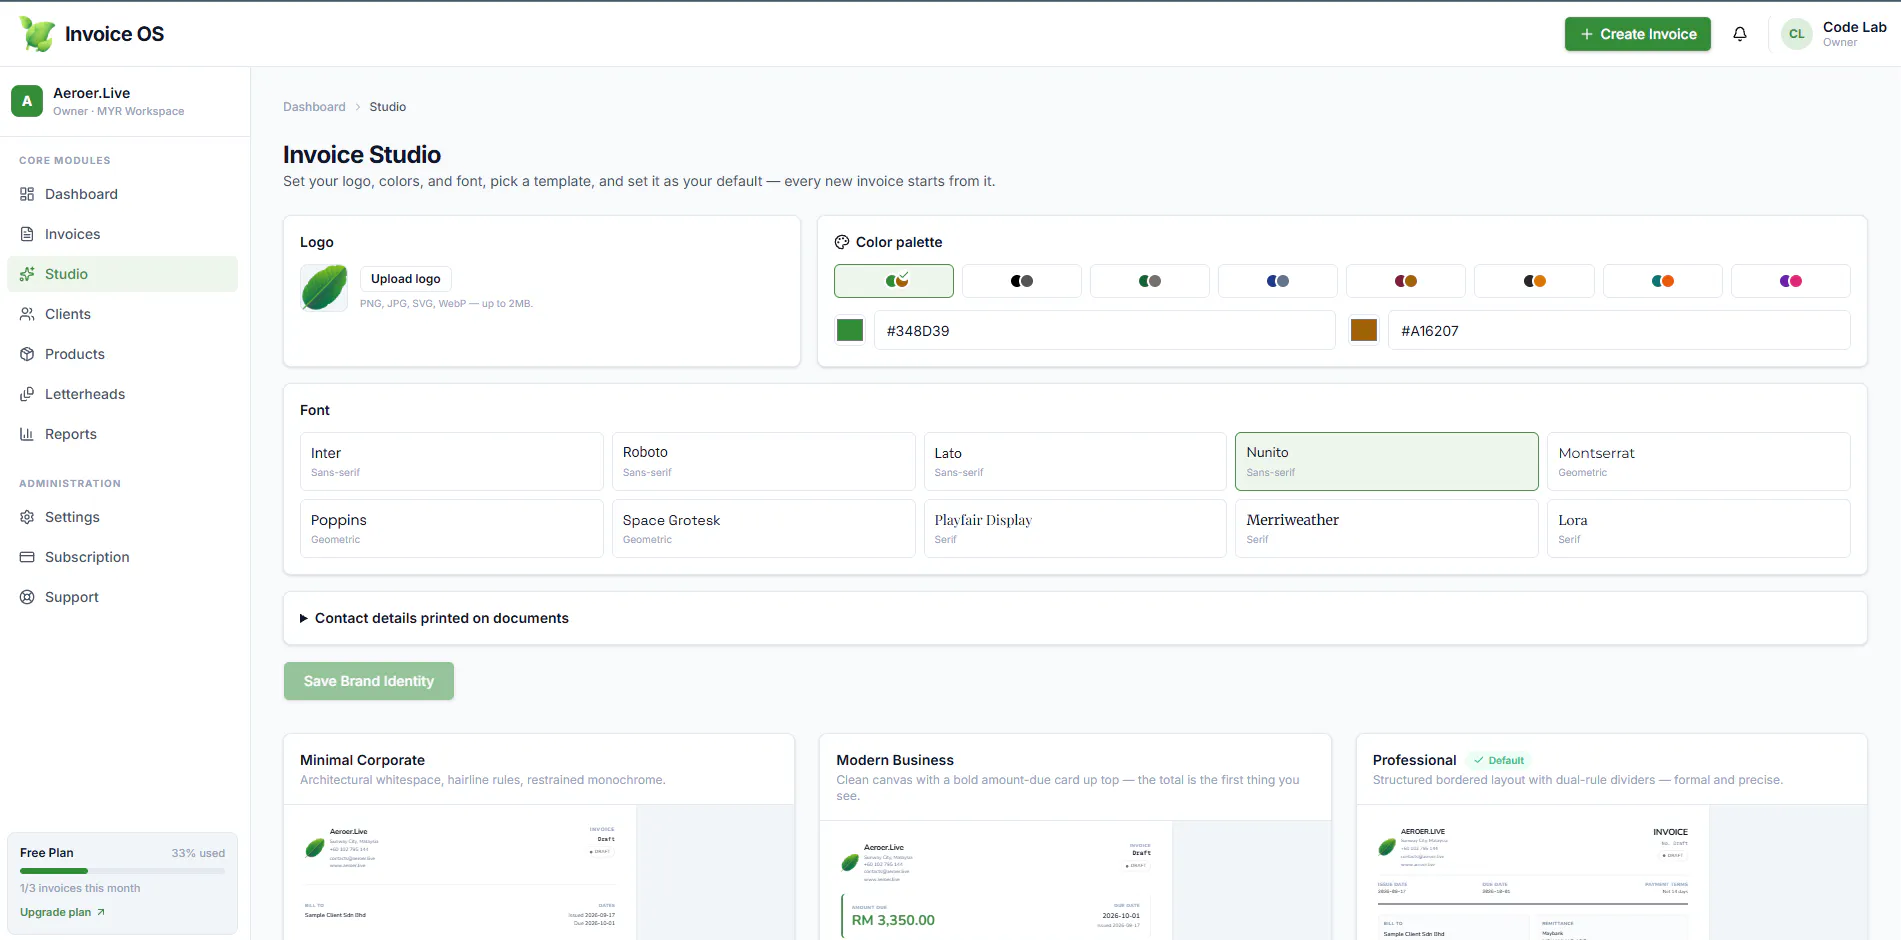Click the Products box icon
The width and height of the screenshot is (1901, 940).
coord(27,354)
